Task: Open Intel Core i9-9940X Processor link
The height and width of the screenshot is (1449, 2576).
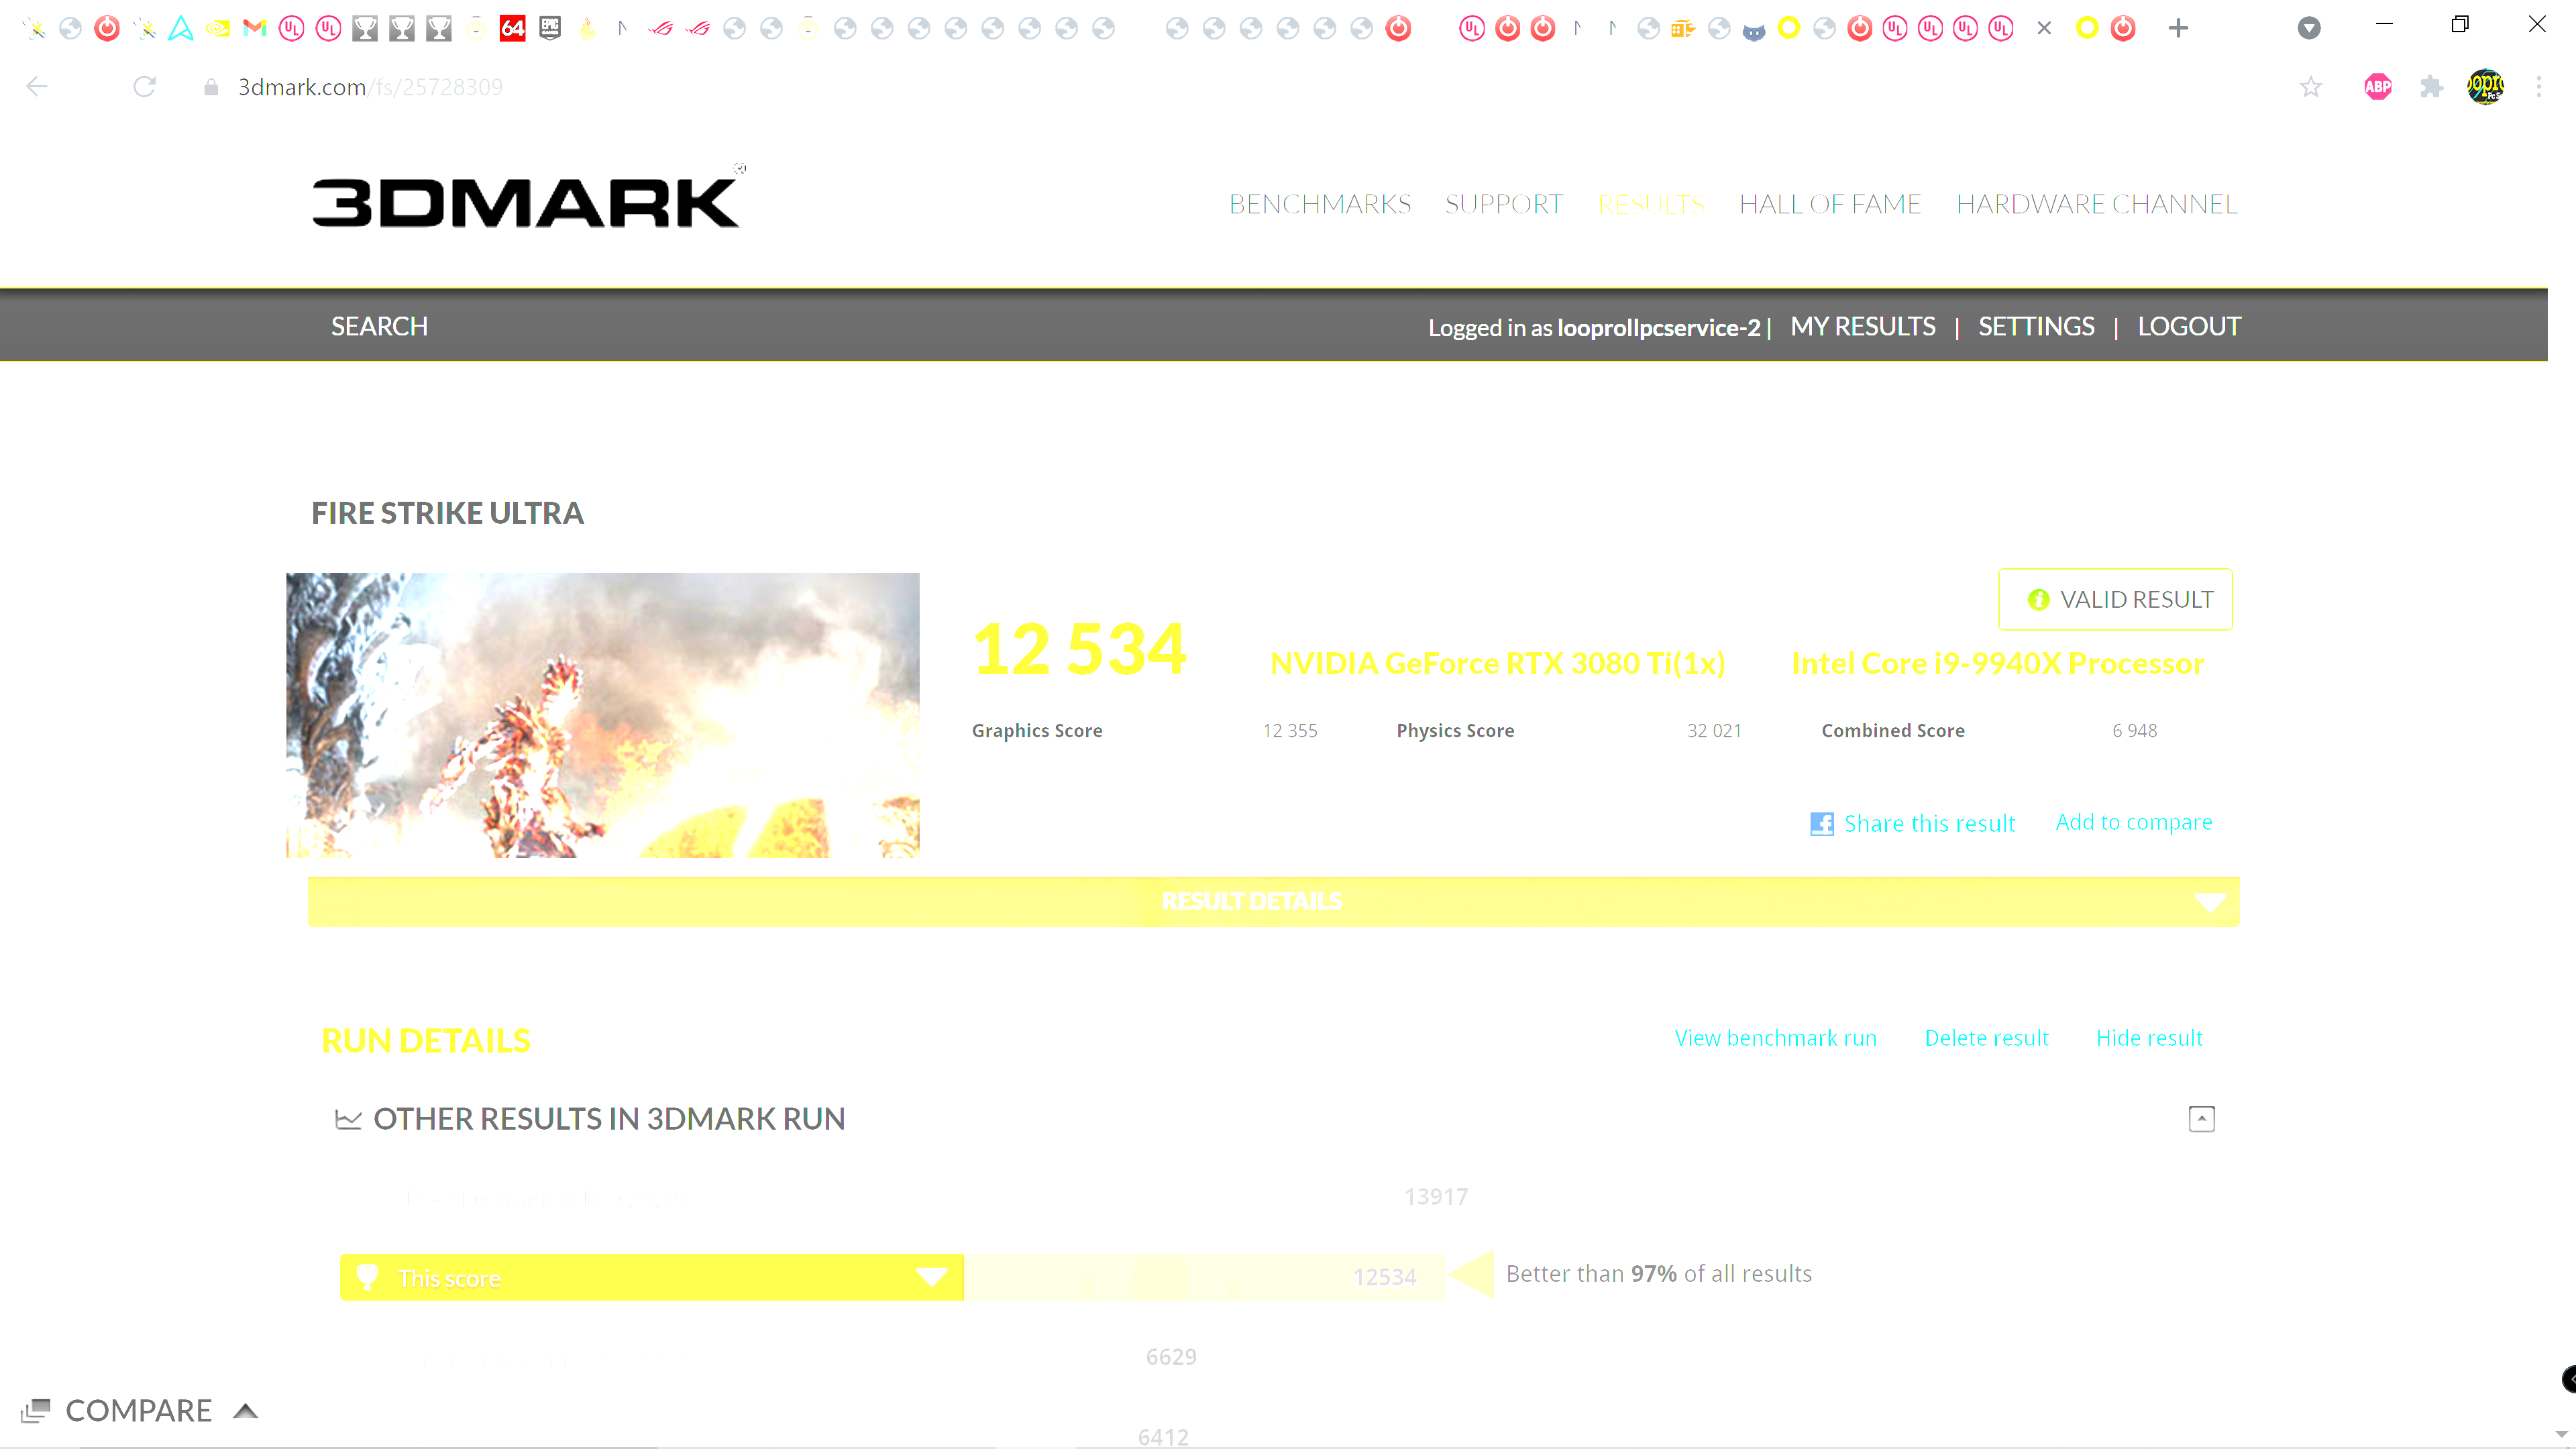Action: pyautogui.click(x=1997, y=663)
